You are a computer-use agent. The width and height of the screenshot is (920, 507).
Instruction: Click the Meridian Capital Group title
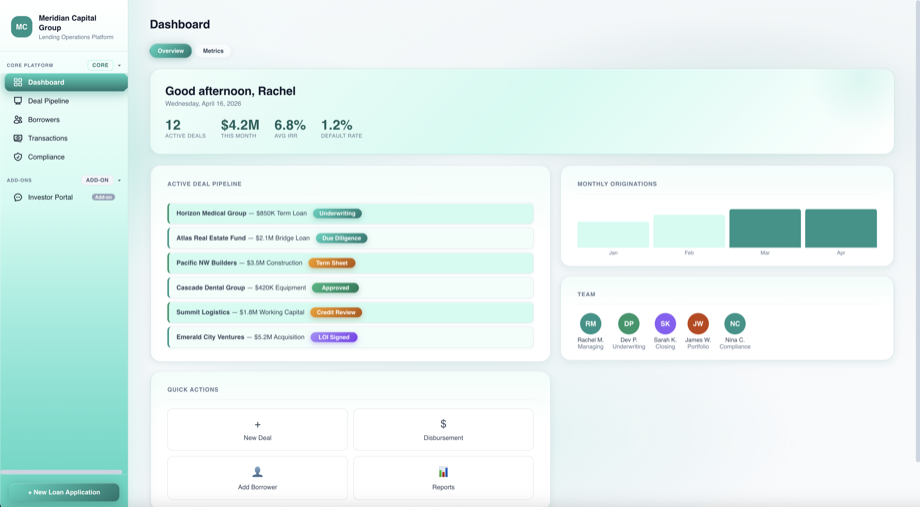pos(67,23)
